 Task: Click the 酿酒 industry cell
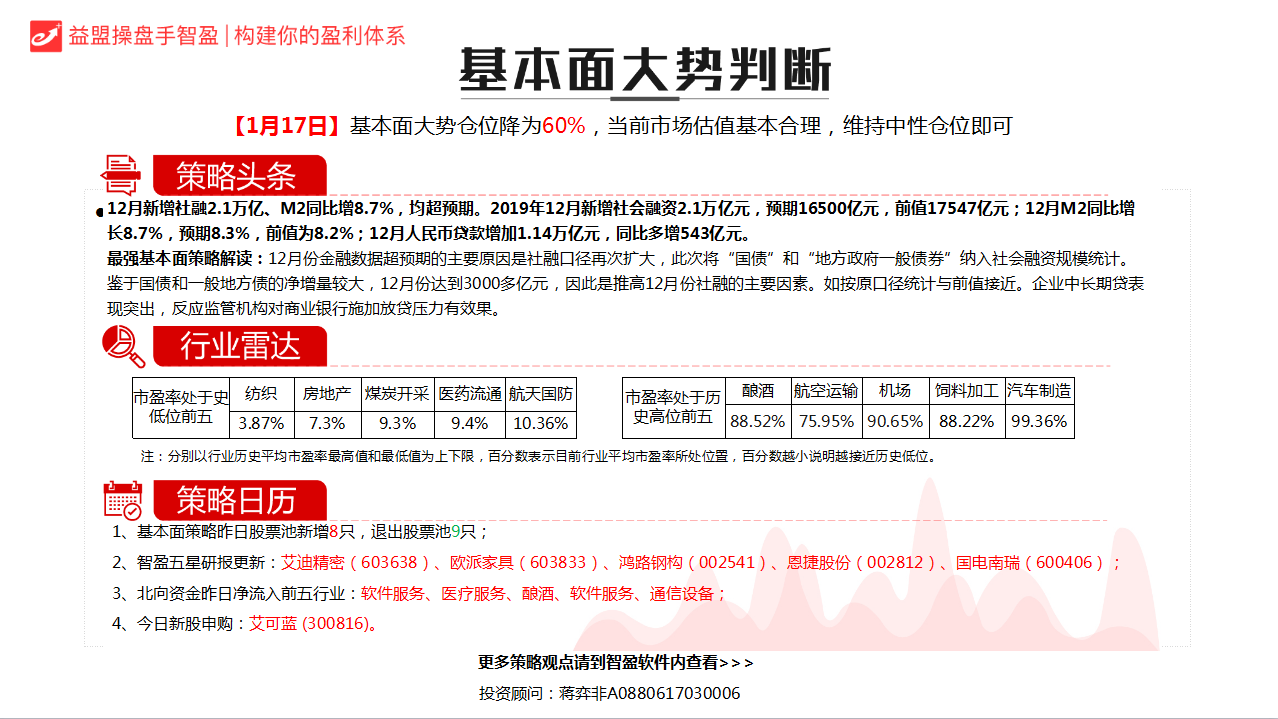pos(757,390)
